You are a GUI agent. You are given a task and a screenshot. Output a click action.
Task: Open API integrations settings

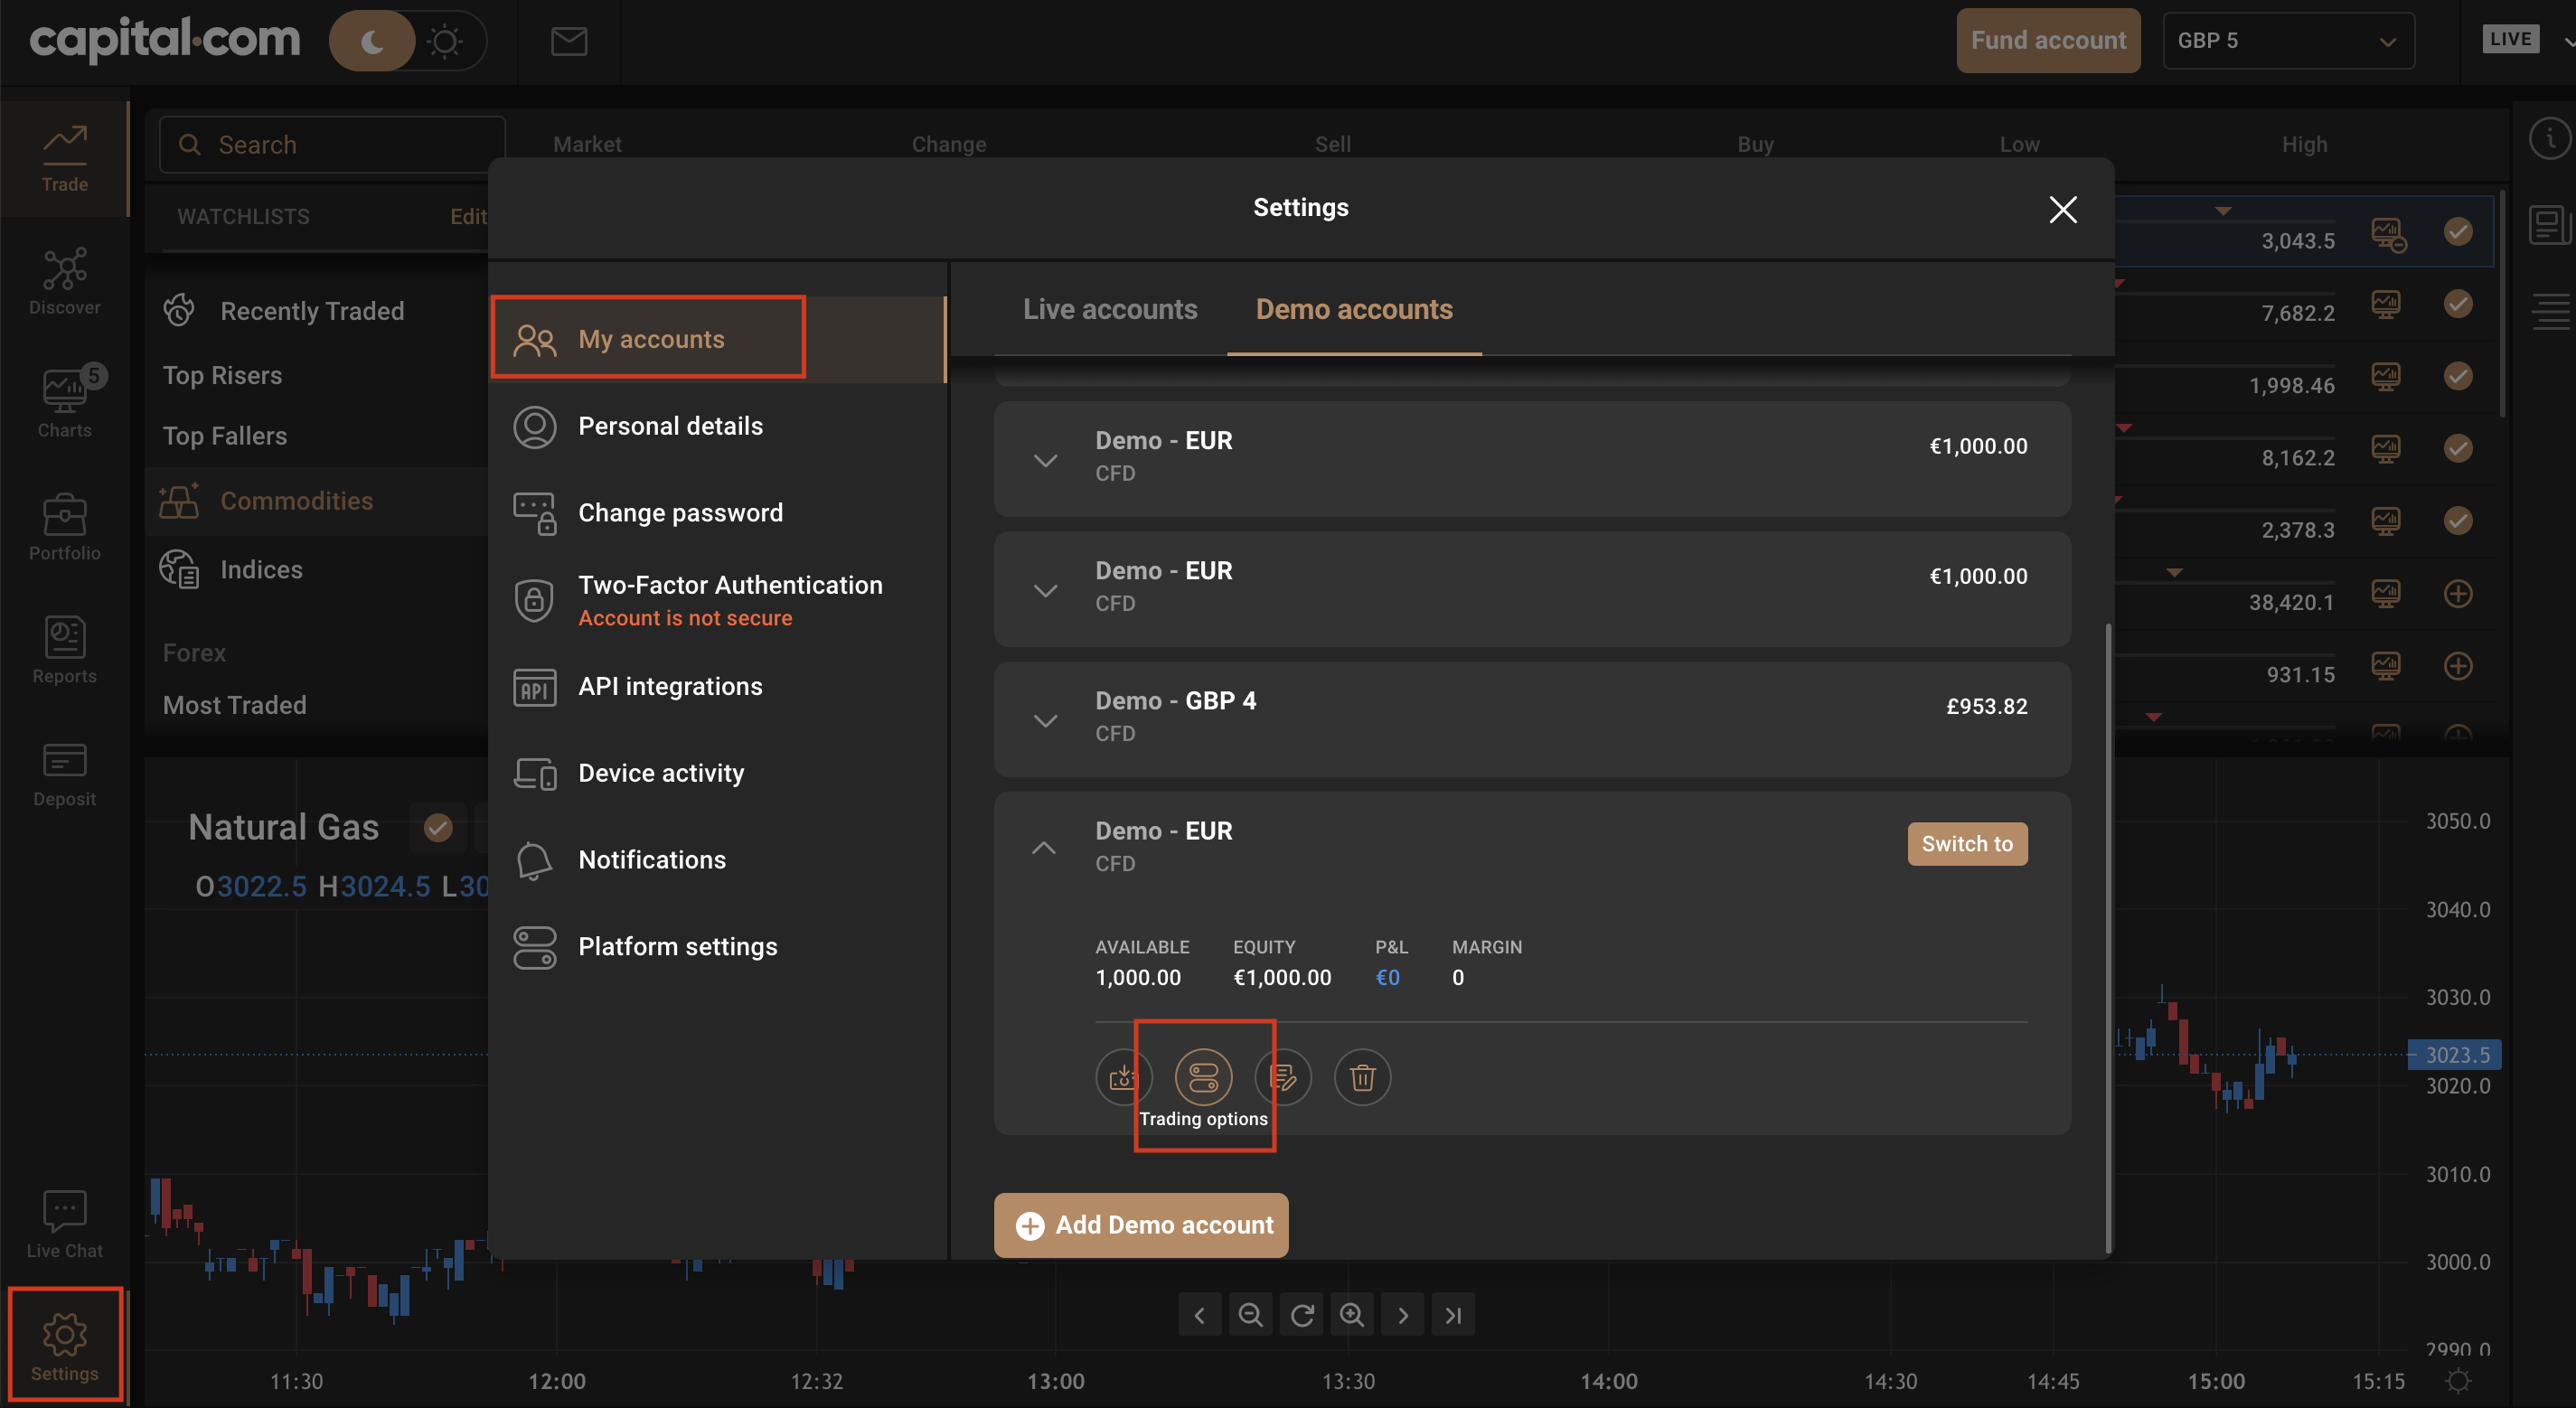click(718, 686)
